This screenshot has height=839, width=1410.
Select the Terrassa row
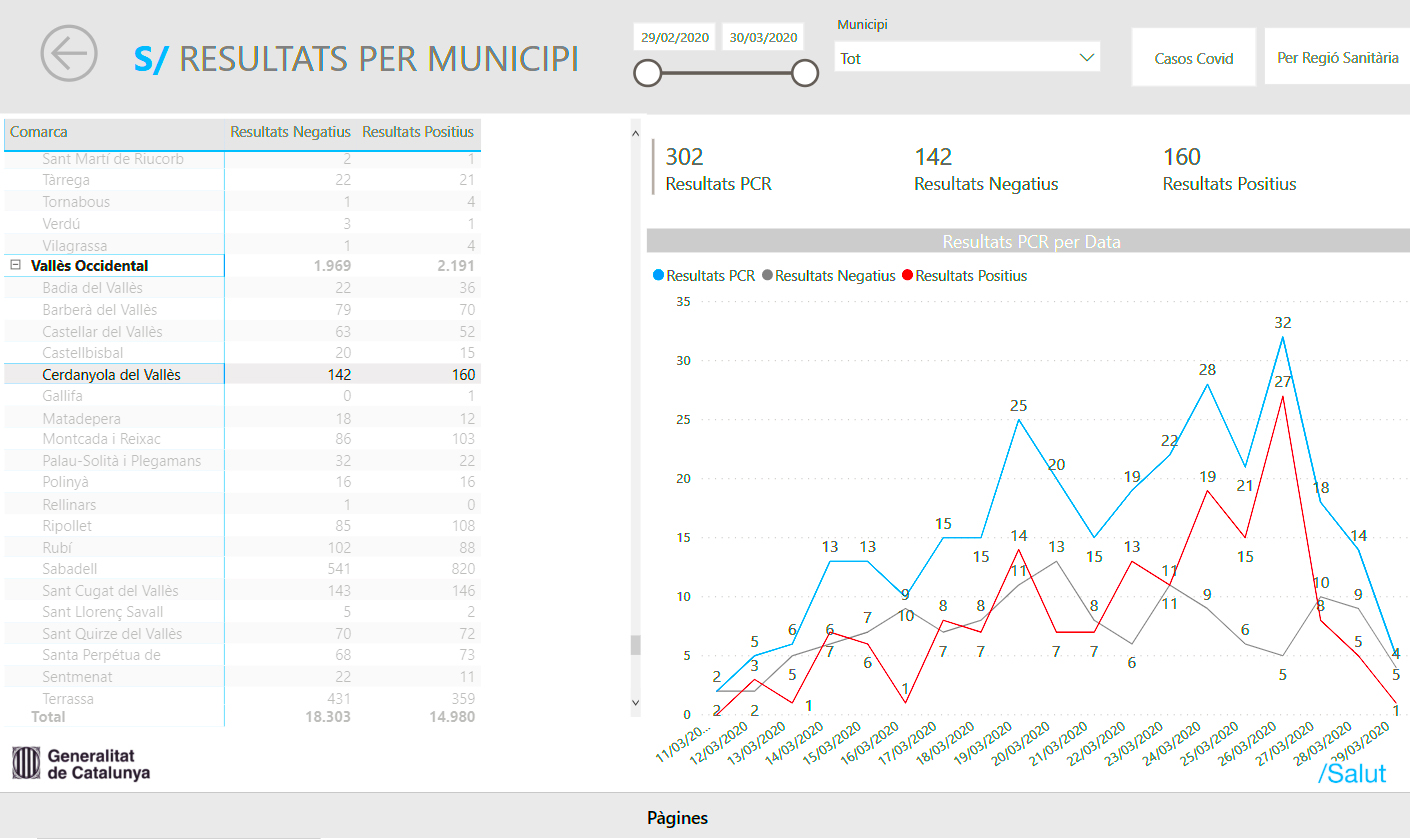tap(242, 699)
